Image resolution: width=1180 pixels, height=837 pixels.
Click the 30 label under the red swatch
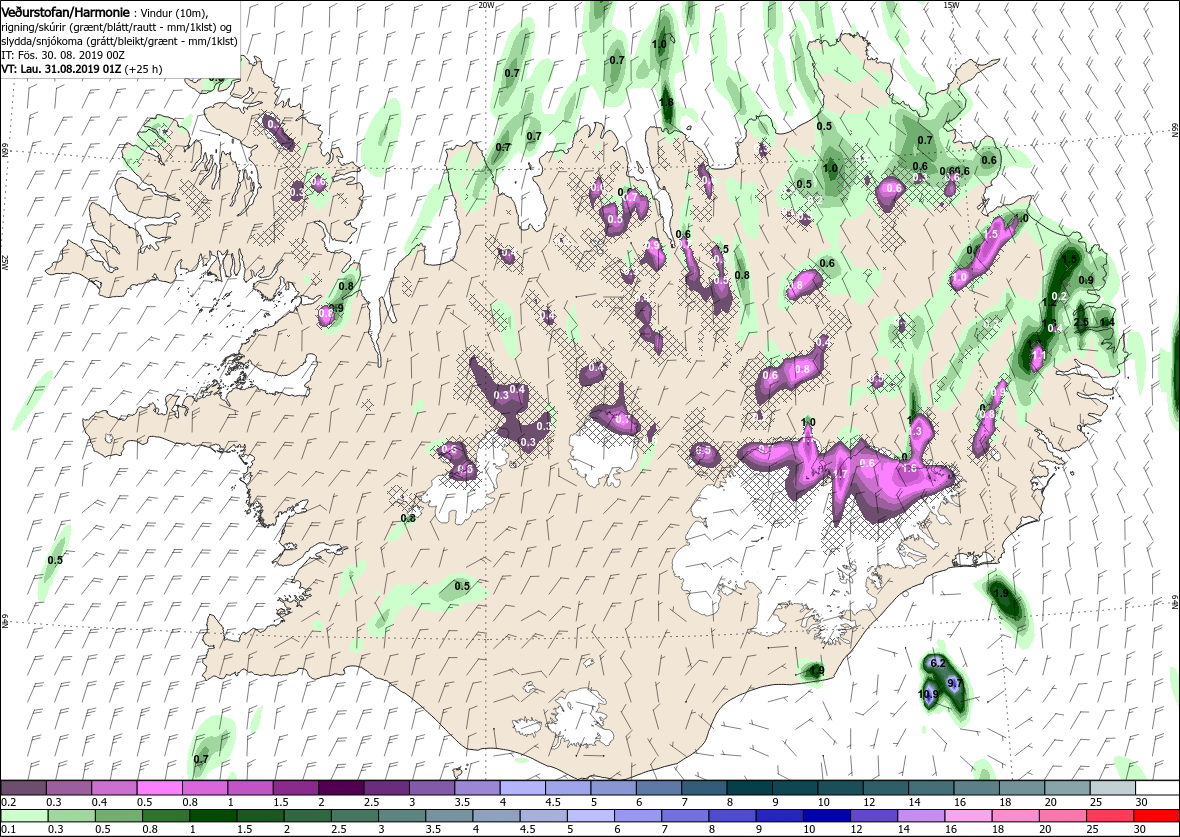[1139, 830]
